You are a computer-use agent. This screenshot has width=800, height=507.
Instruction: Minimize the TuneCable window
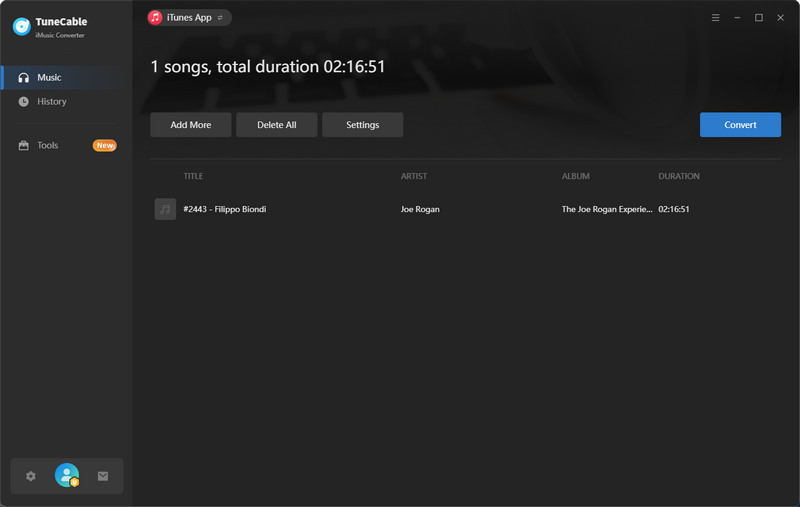pyautogui.click(x=737, y=17)
